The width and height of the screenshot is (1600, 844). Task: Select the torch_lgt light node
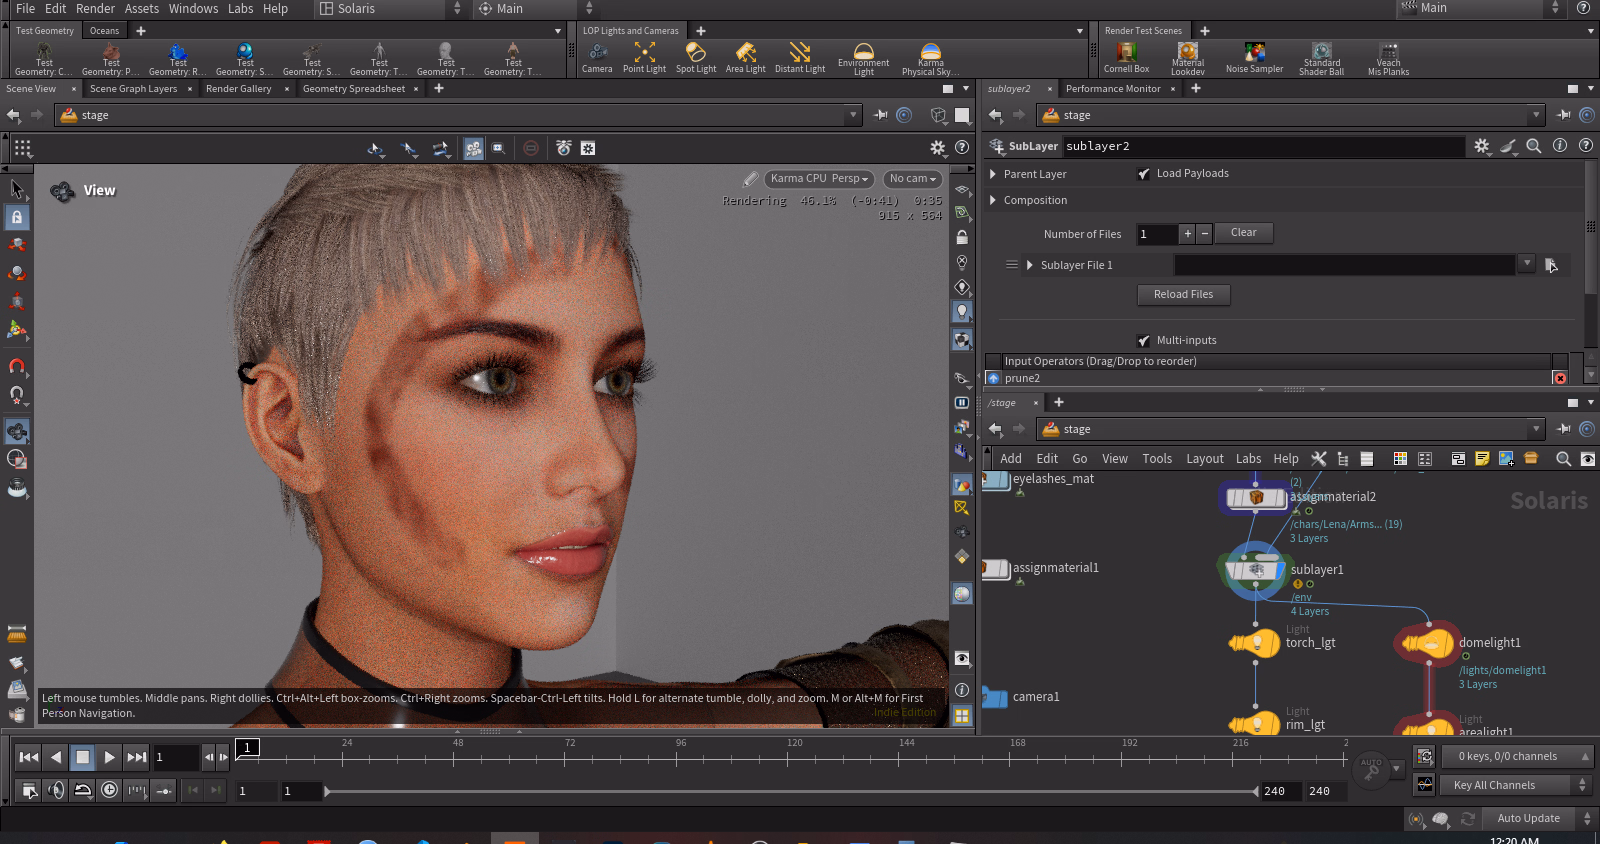[x=1255, y=643]
